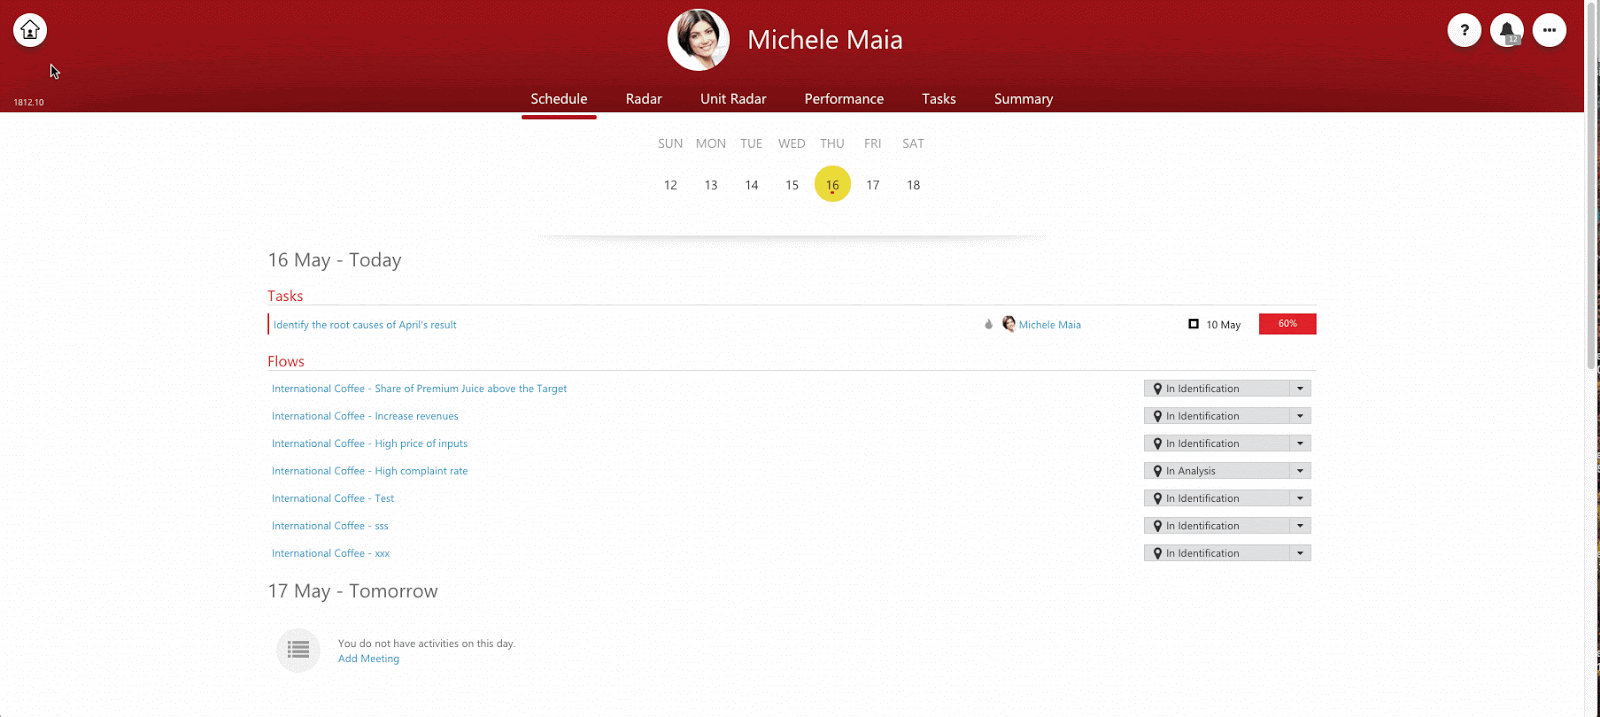Select day 12 in the week calendar
The width and height of the screenshot is (1600, 717).
point(670,185)
